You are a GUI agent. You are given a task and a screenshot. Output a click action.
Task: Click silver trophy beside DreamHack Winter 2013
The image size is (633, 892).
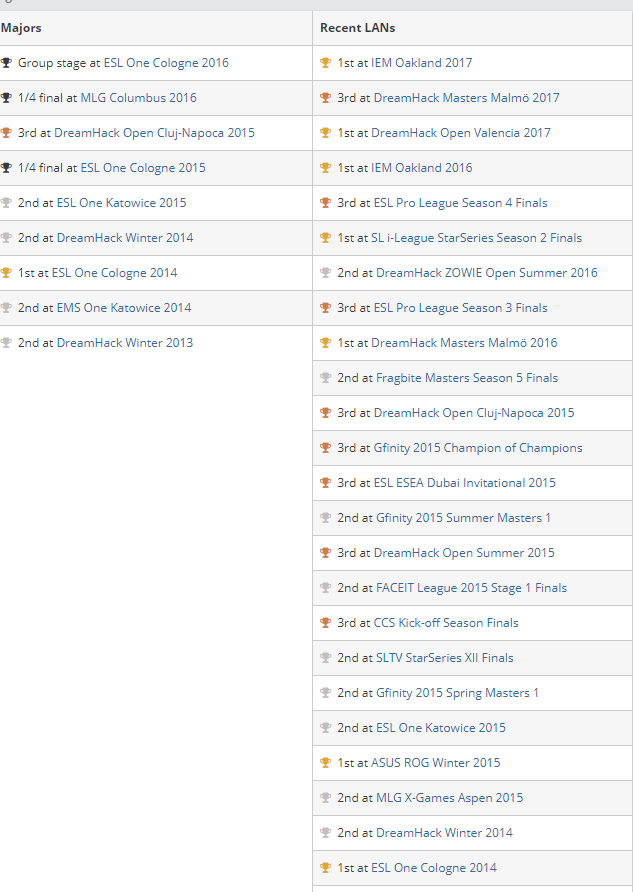[6, 342]
